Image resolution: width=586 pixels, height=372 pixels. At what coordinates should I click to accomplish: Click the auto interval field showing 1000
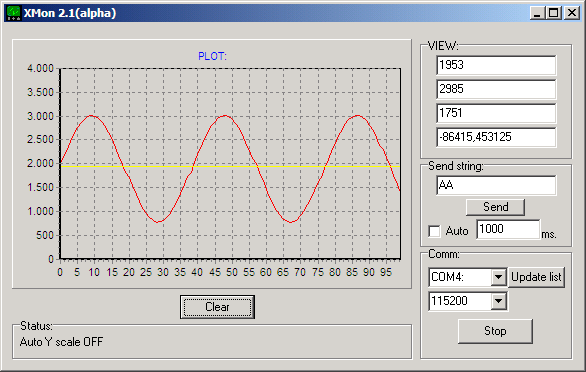pyautogui.click(x=508, y=229)
